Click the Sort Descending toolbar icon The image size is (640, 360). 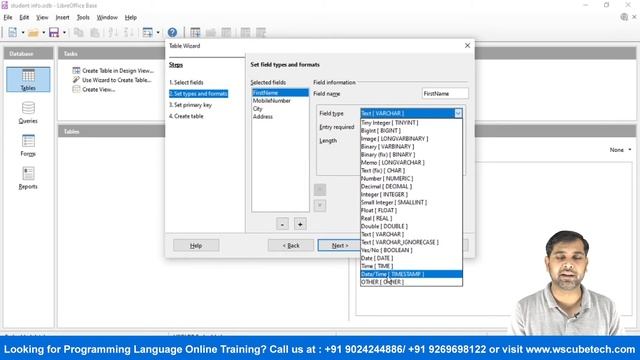click(x=129, y=32)
